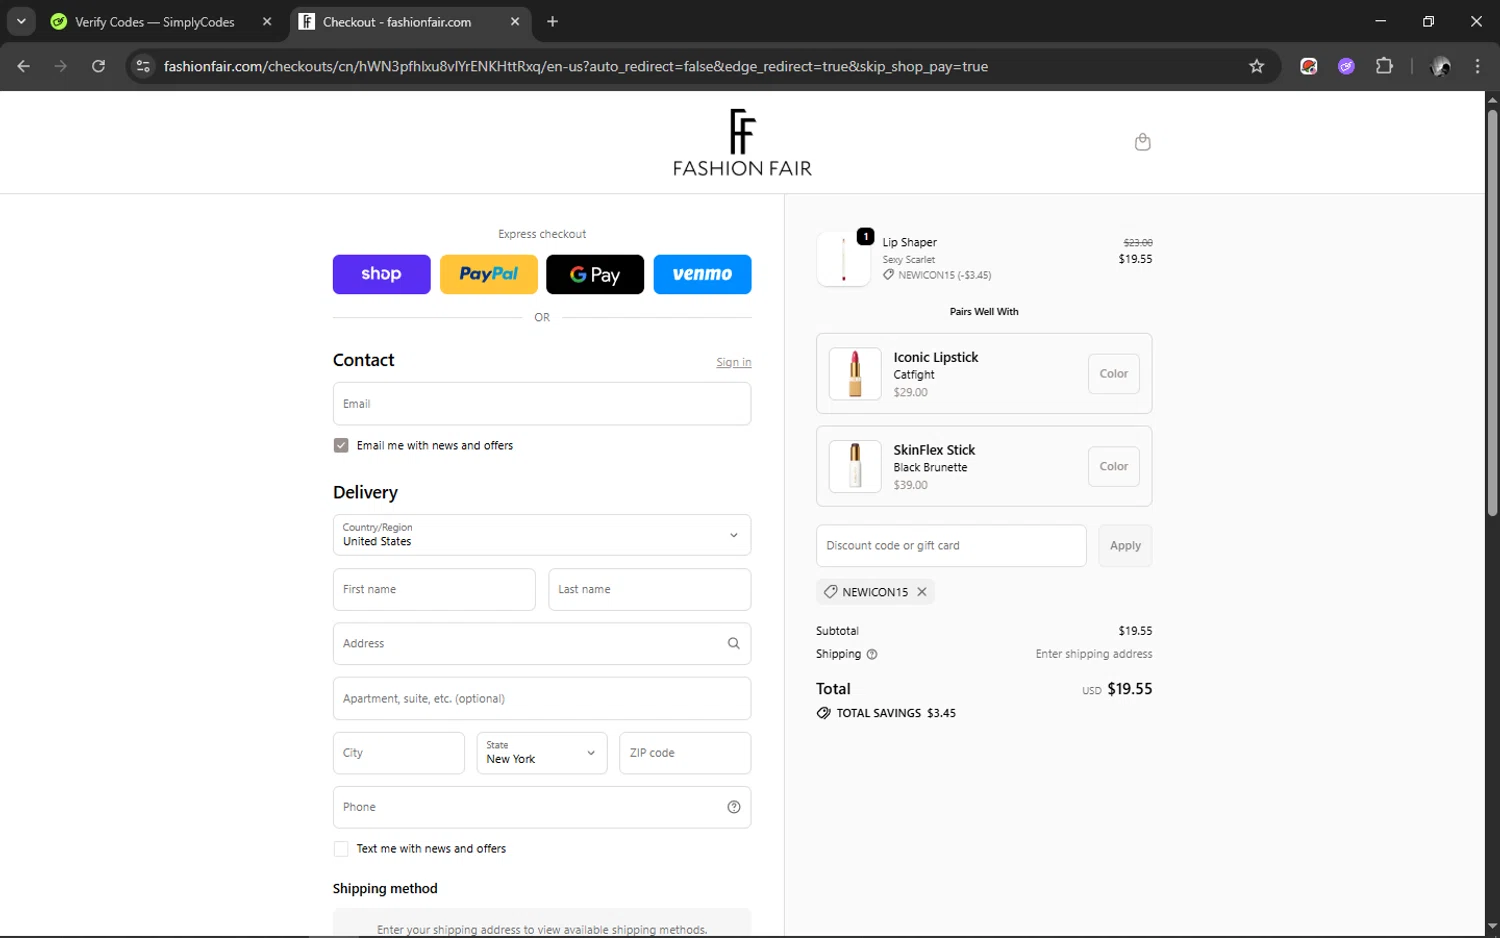The width and height of the screenshot is (1500, 938).
Task: Go forward in browser history
Action: coord(61,66)
